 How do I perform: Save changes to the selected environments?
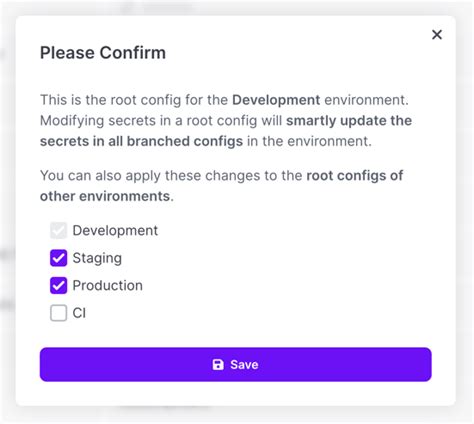[x=236, y=364]
